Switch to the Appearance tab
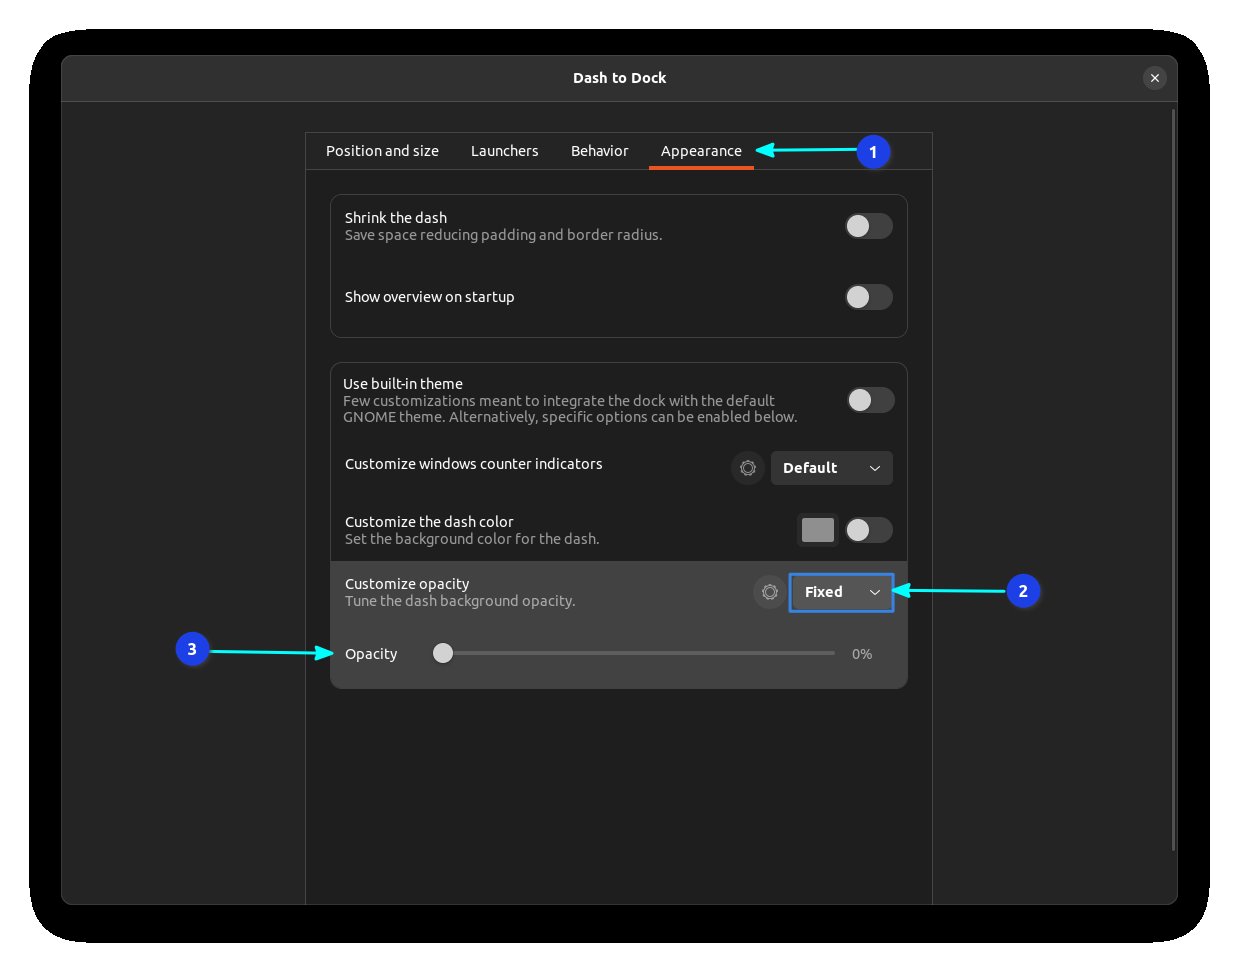Image resolution: width=1239 pixels, height=972 pixels. pos(700,150)
